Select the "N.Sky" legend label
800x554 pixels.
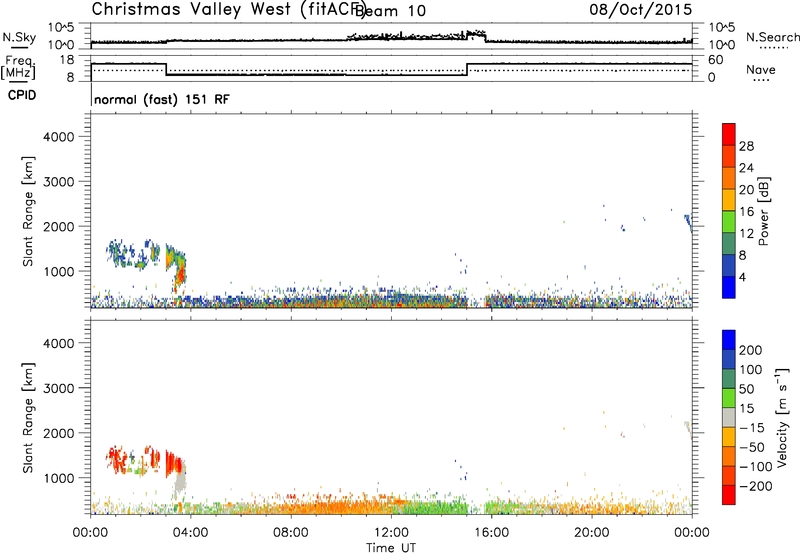[x=19, y=37]
